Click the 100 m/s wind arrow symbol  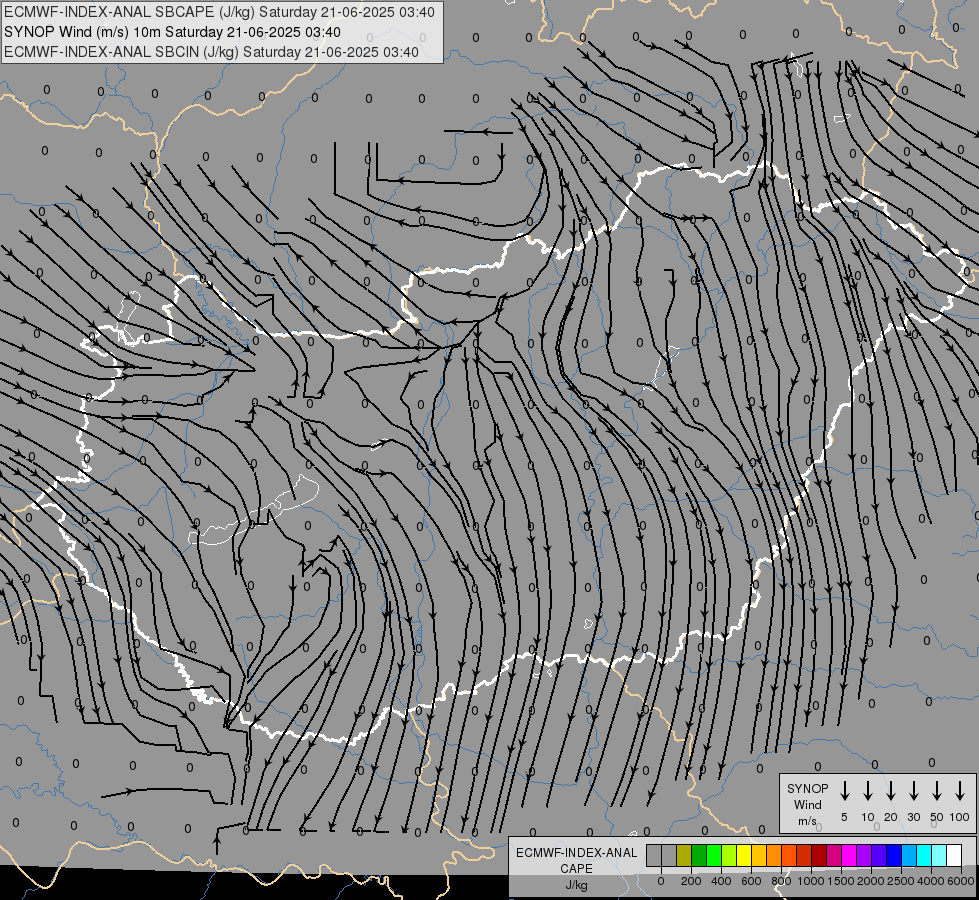(960, 791)
